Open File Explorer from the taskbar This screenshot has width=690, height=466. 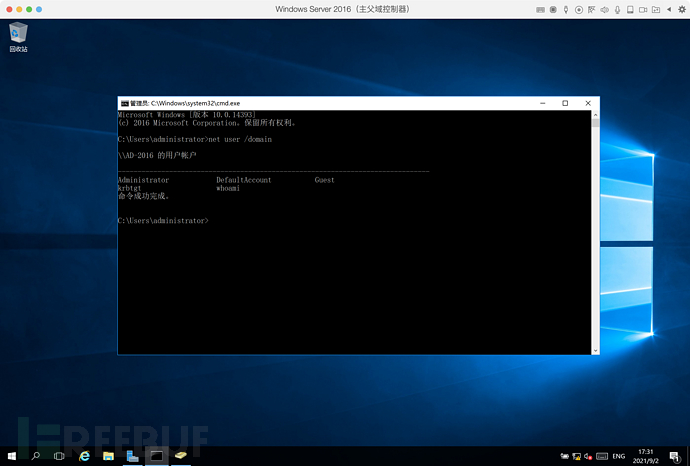point(108,456)
